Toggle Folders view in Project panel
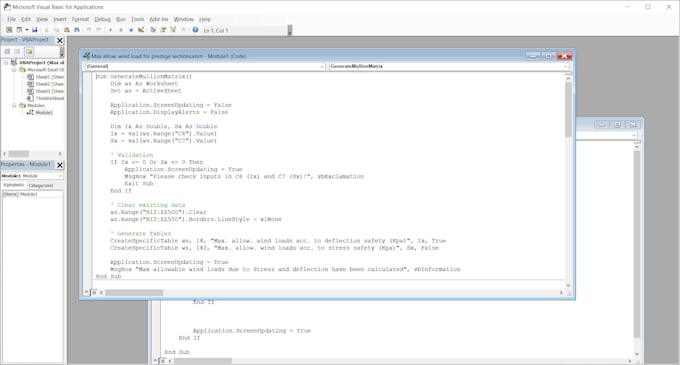Image resolution: width=680 pixels, height=365 pixels. pyautogui.click(x=29, y=52)
